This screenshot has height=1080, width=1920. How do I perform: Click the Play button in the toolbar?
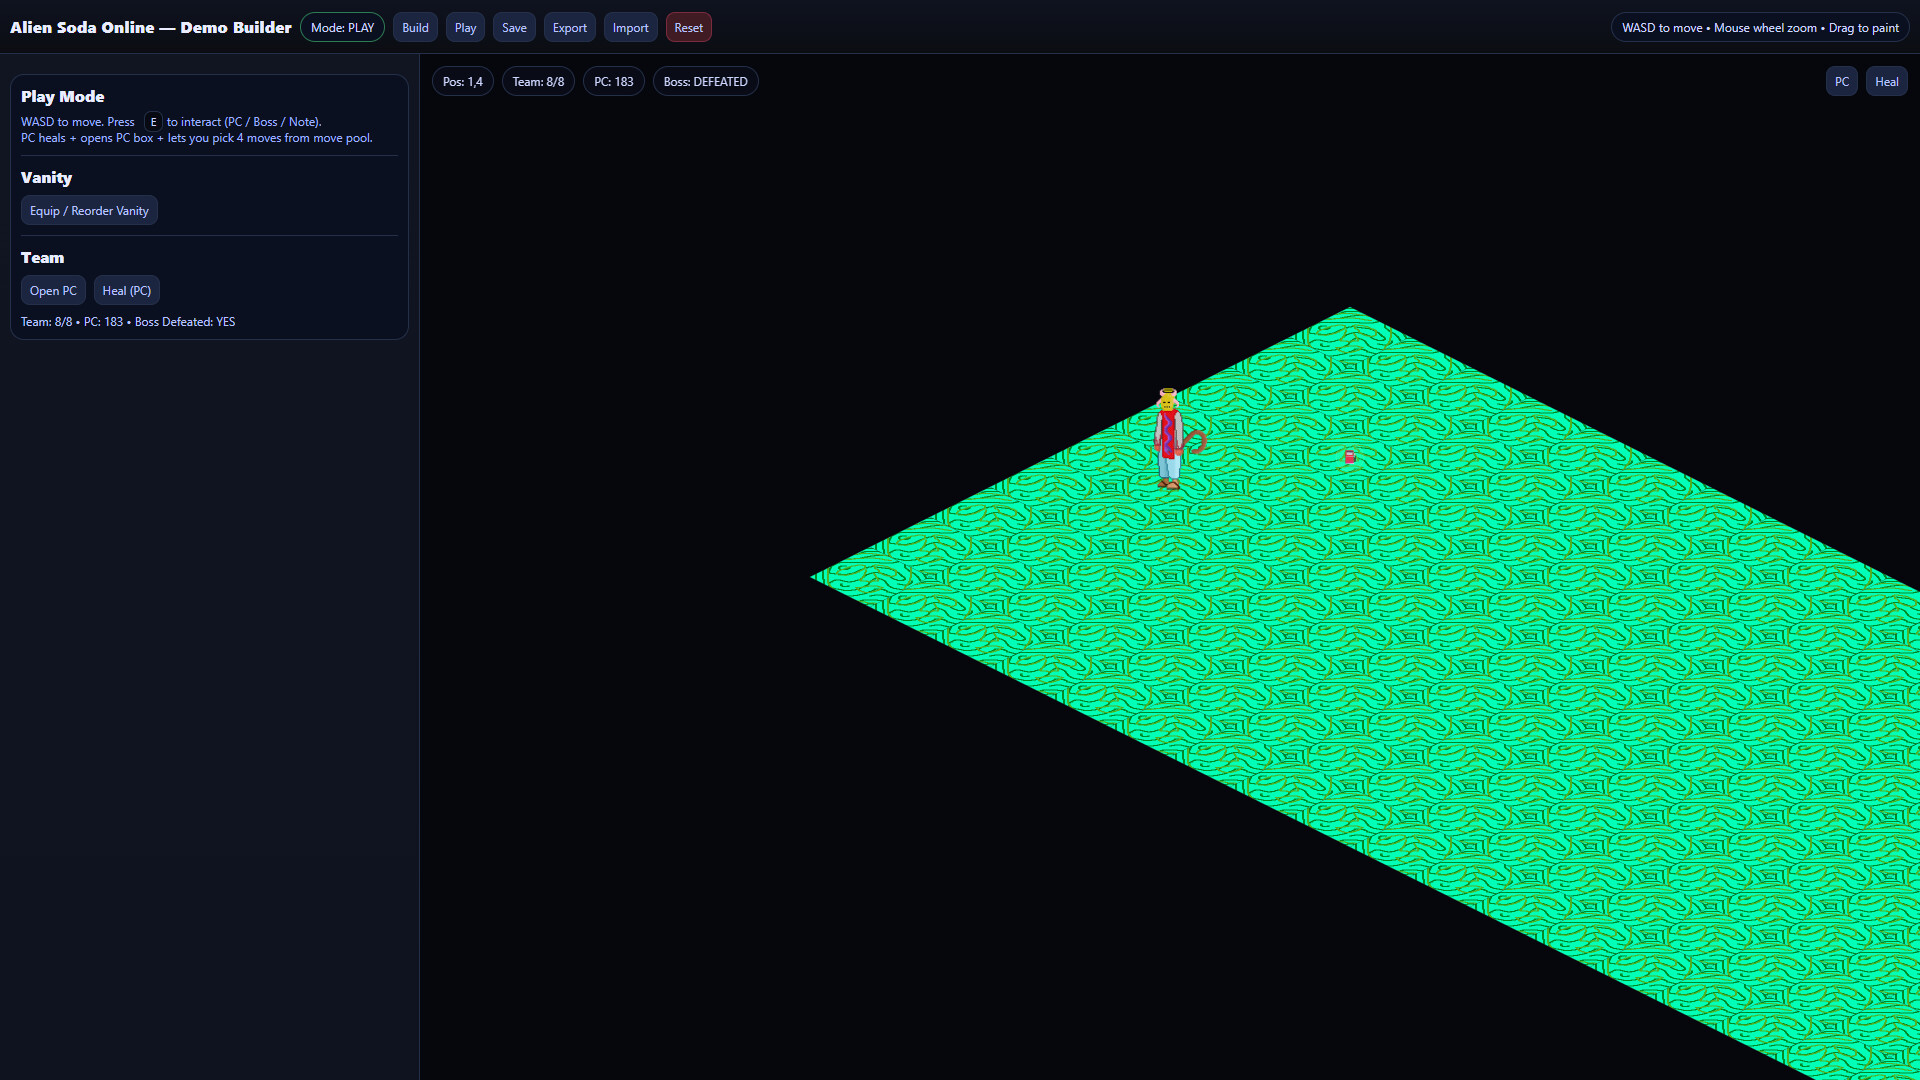click(464, 27)
